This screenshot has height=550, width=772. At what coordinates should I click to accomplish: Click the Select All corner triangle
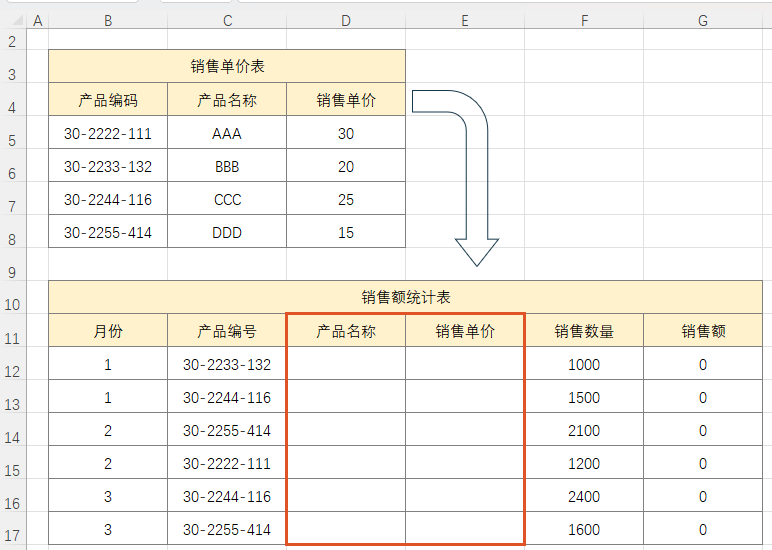[x=18, y=20]
